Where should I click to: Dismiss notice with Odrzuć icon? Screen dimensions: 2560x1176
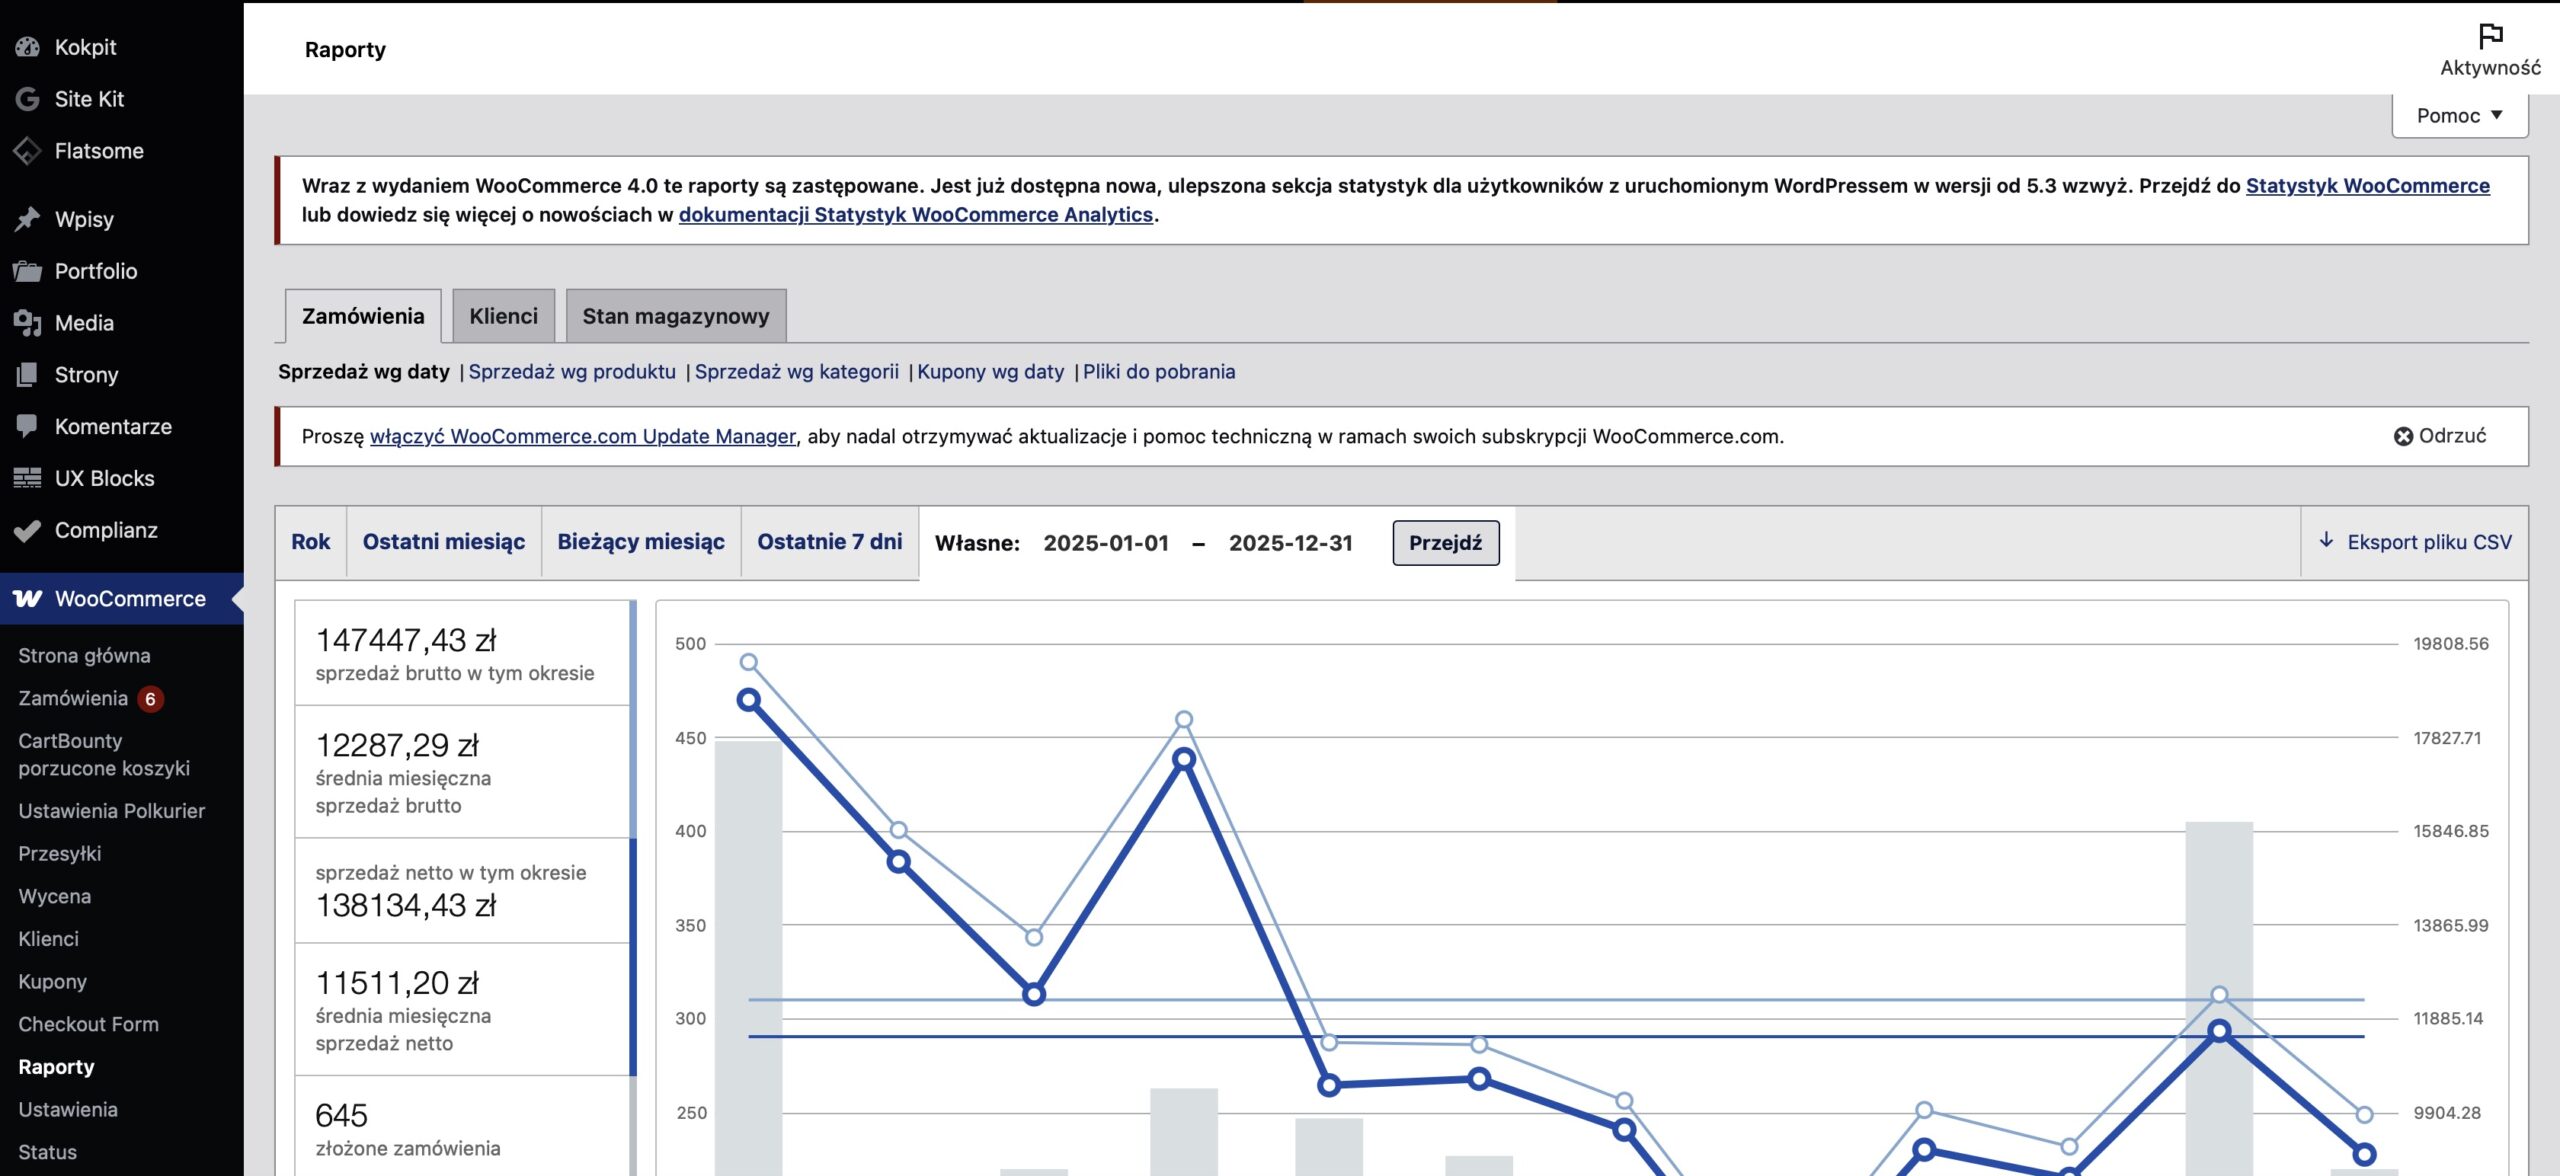click(x=2403, y=436)
